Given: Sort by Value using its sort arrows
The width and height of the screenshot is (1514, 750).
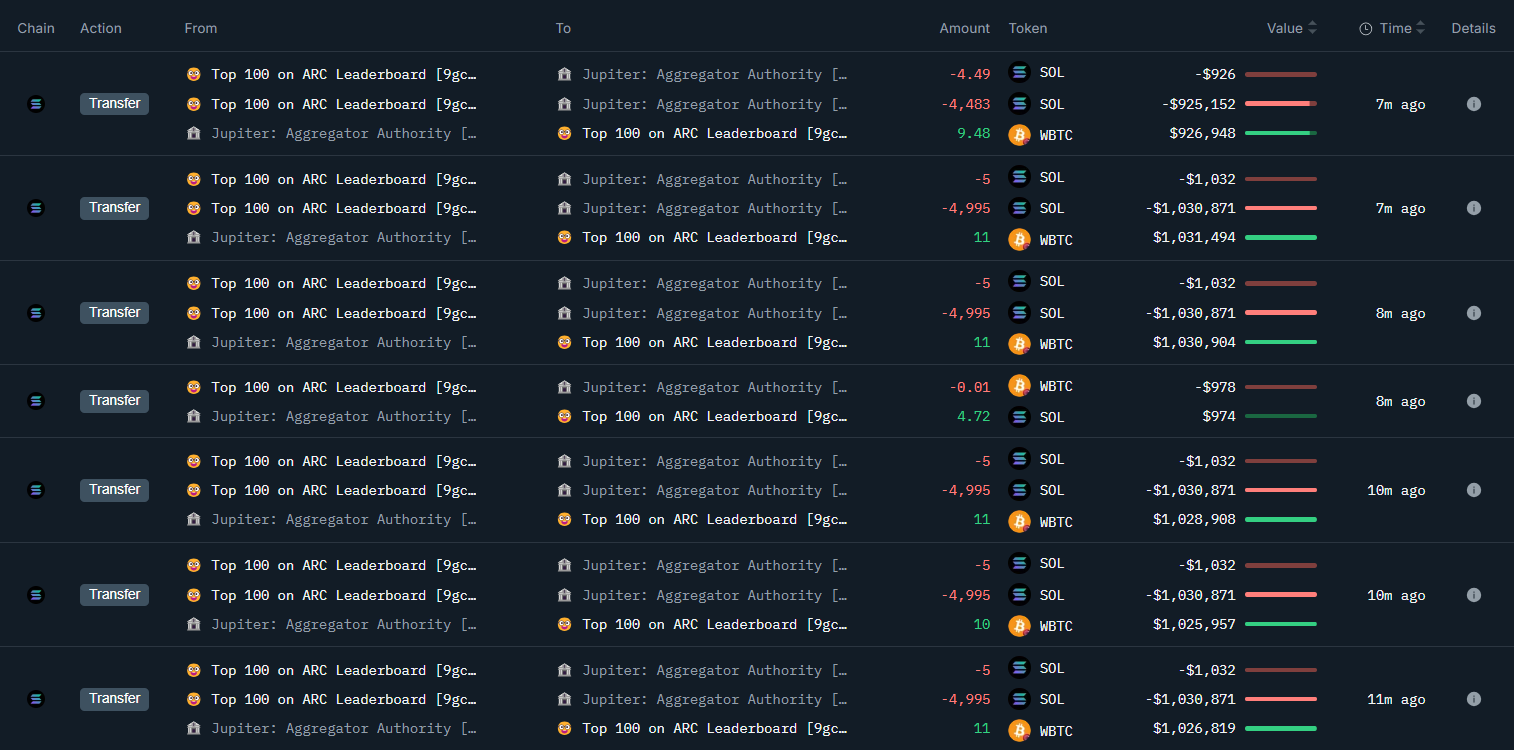Looking at the screenshot, I should pyautogui.click(x=1312, y=28).
